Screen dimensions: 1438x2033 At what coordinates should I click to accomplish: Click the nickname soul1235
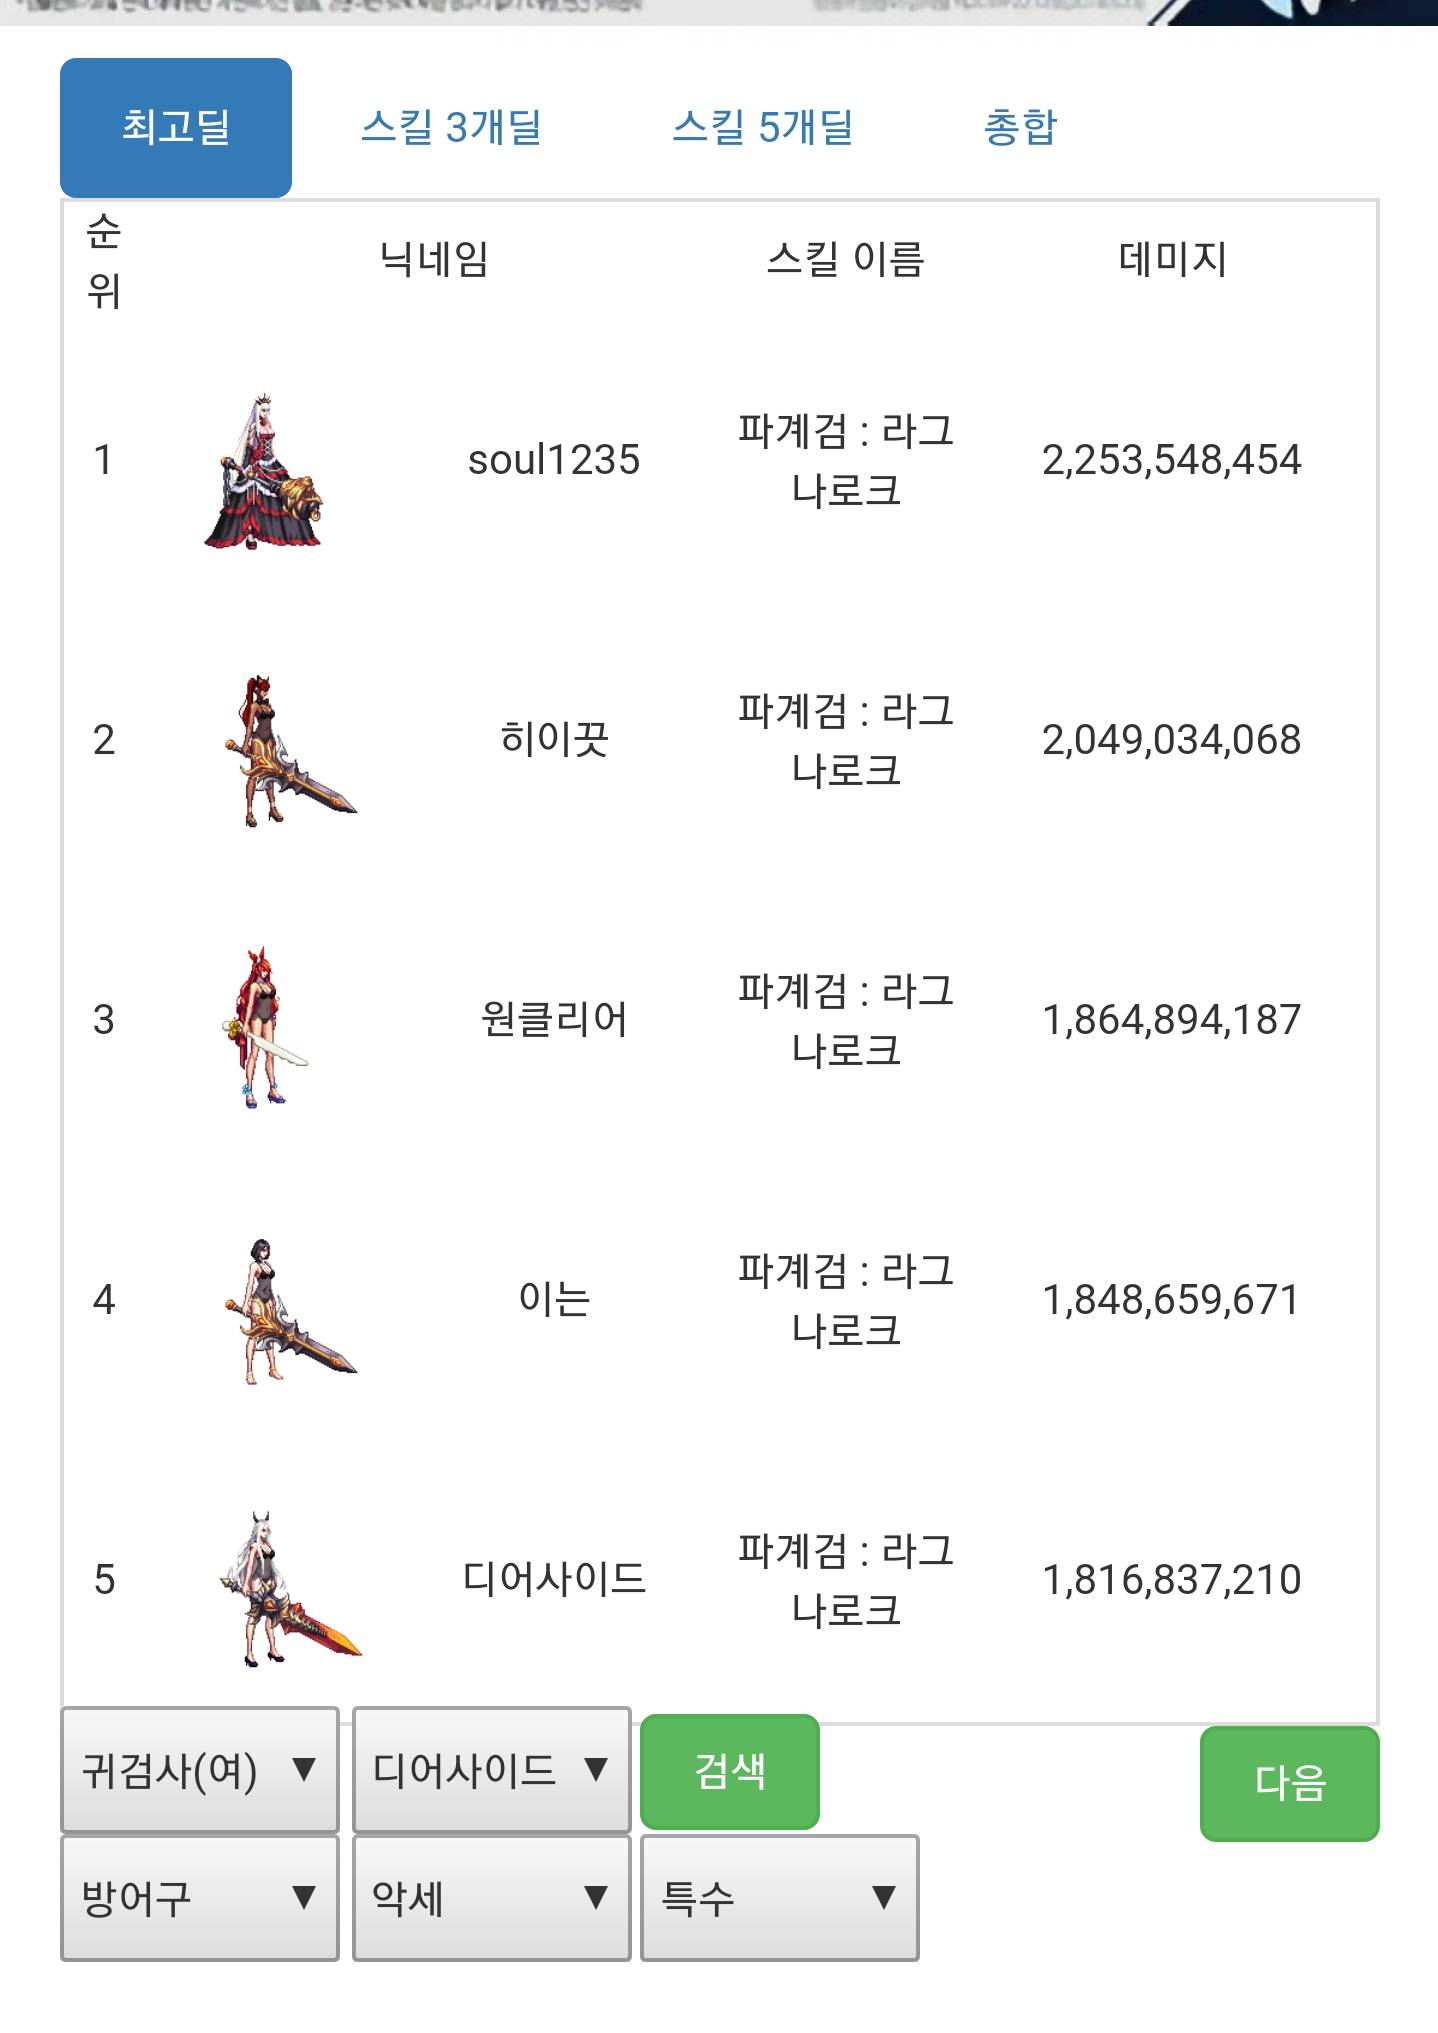554,460
